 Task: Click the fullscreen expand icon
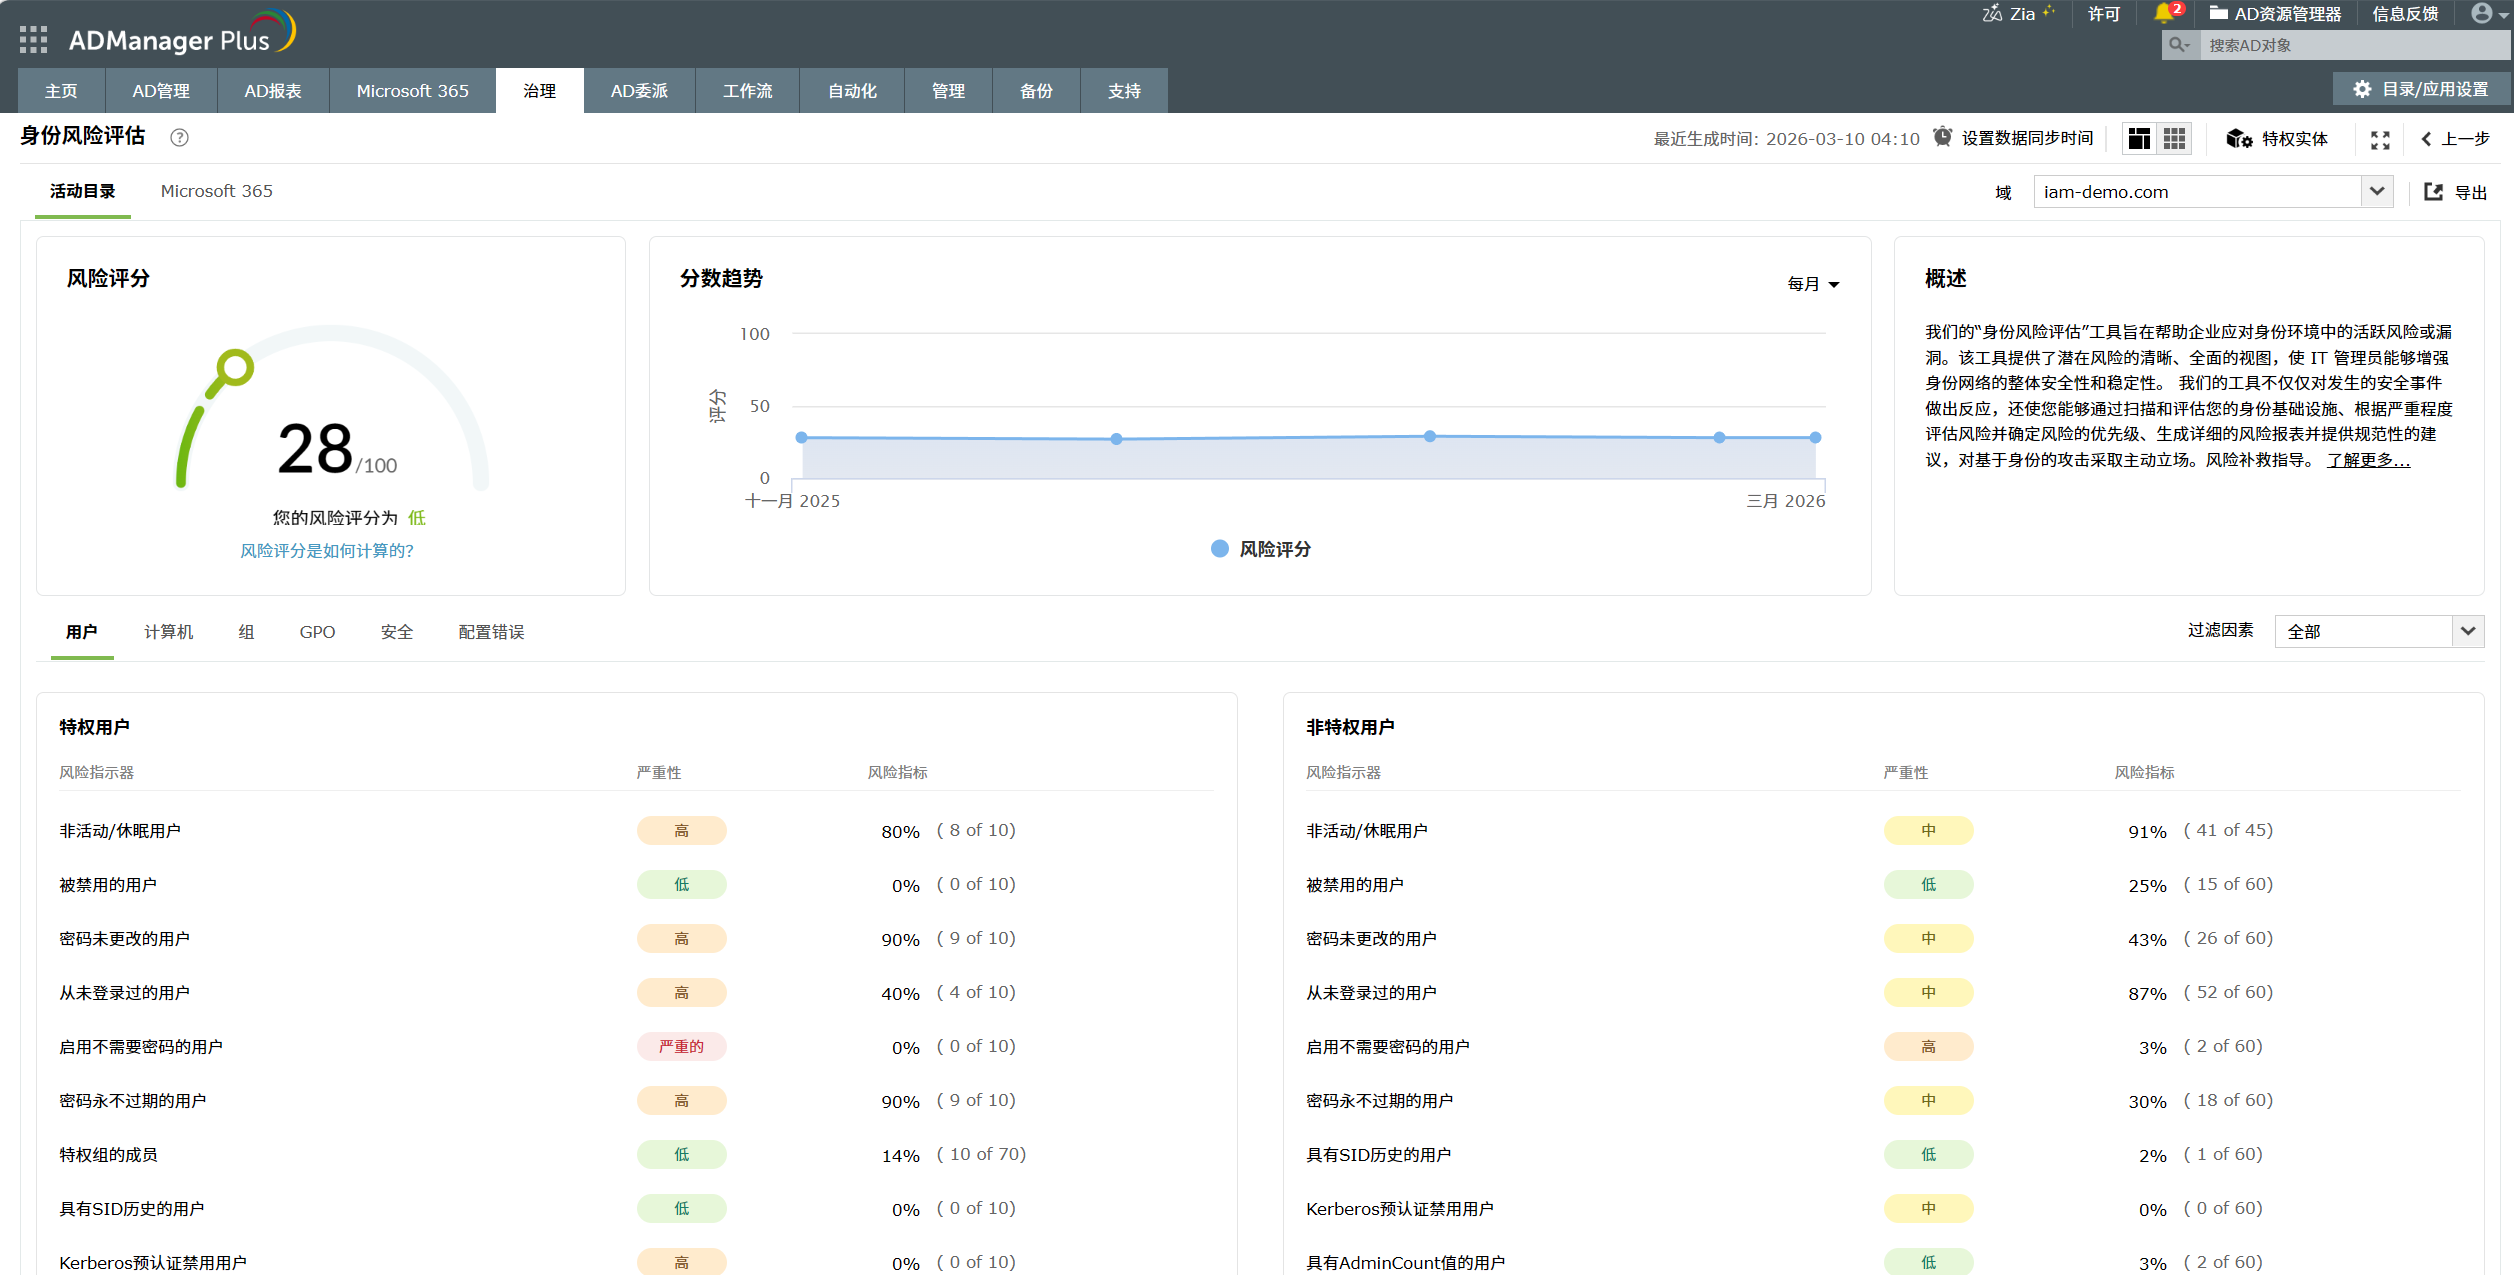click(x=2380, y=140)
